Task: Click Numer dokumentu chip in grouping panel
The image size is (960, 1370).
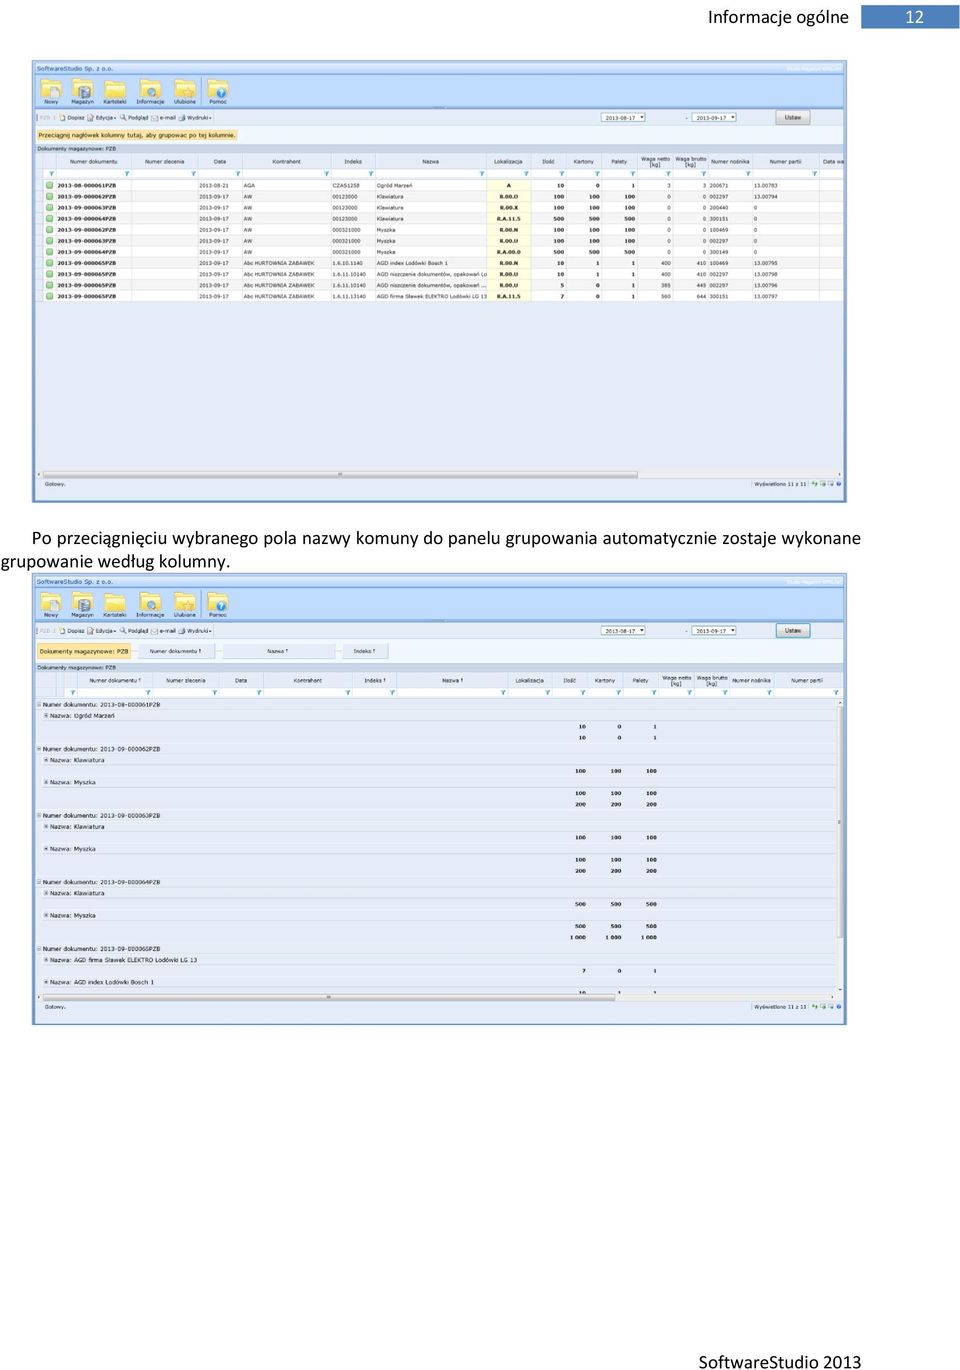Action: [x=175, y=651]
